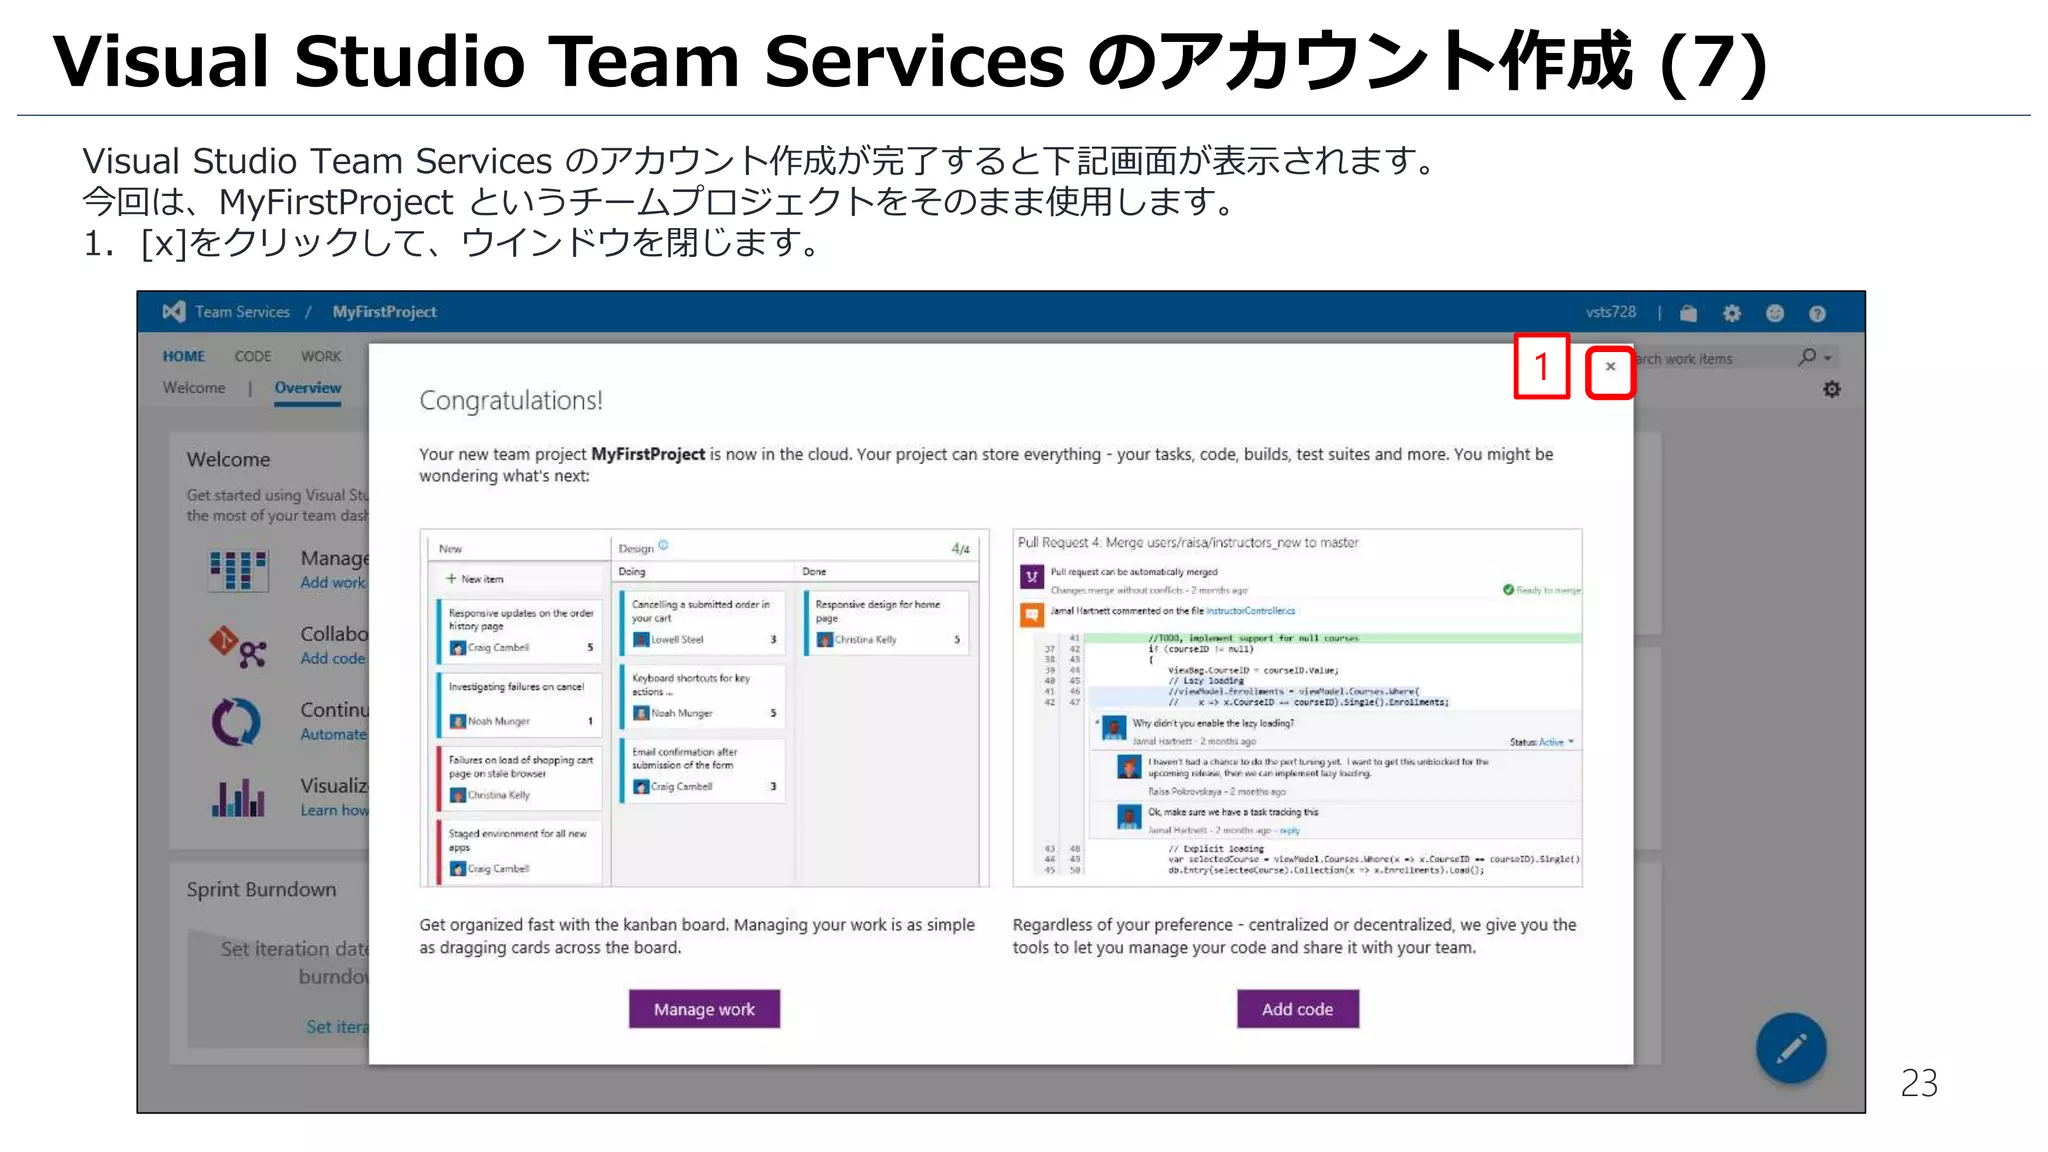The image size is (2048, 1152).
Task: Click the kanban board preview image
Action: [704, 708]
